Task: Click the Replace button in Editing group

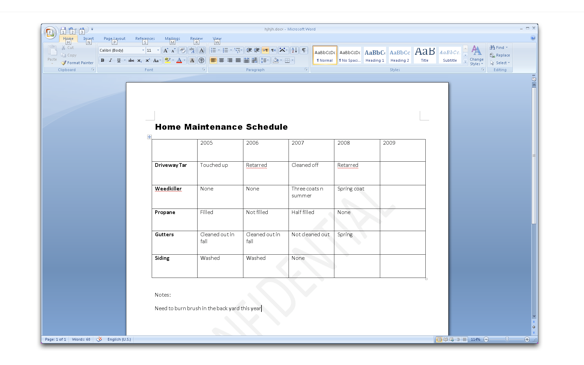Action: point(500,55)
